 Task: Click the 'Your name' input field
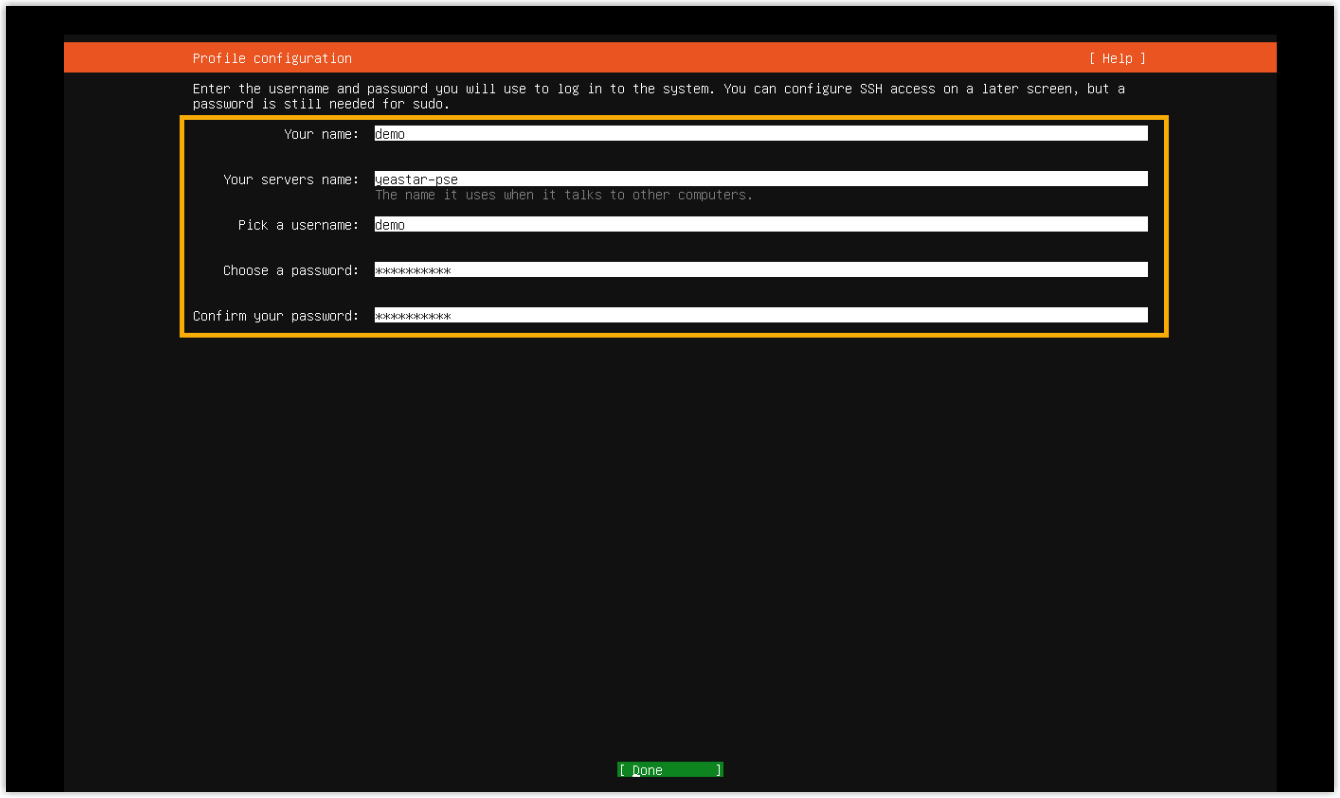760,134
